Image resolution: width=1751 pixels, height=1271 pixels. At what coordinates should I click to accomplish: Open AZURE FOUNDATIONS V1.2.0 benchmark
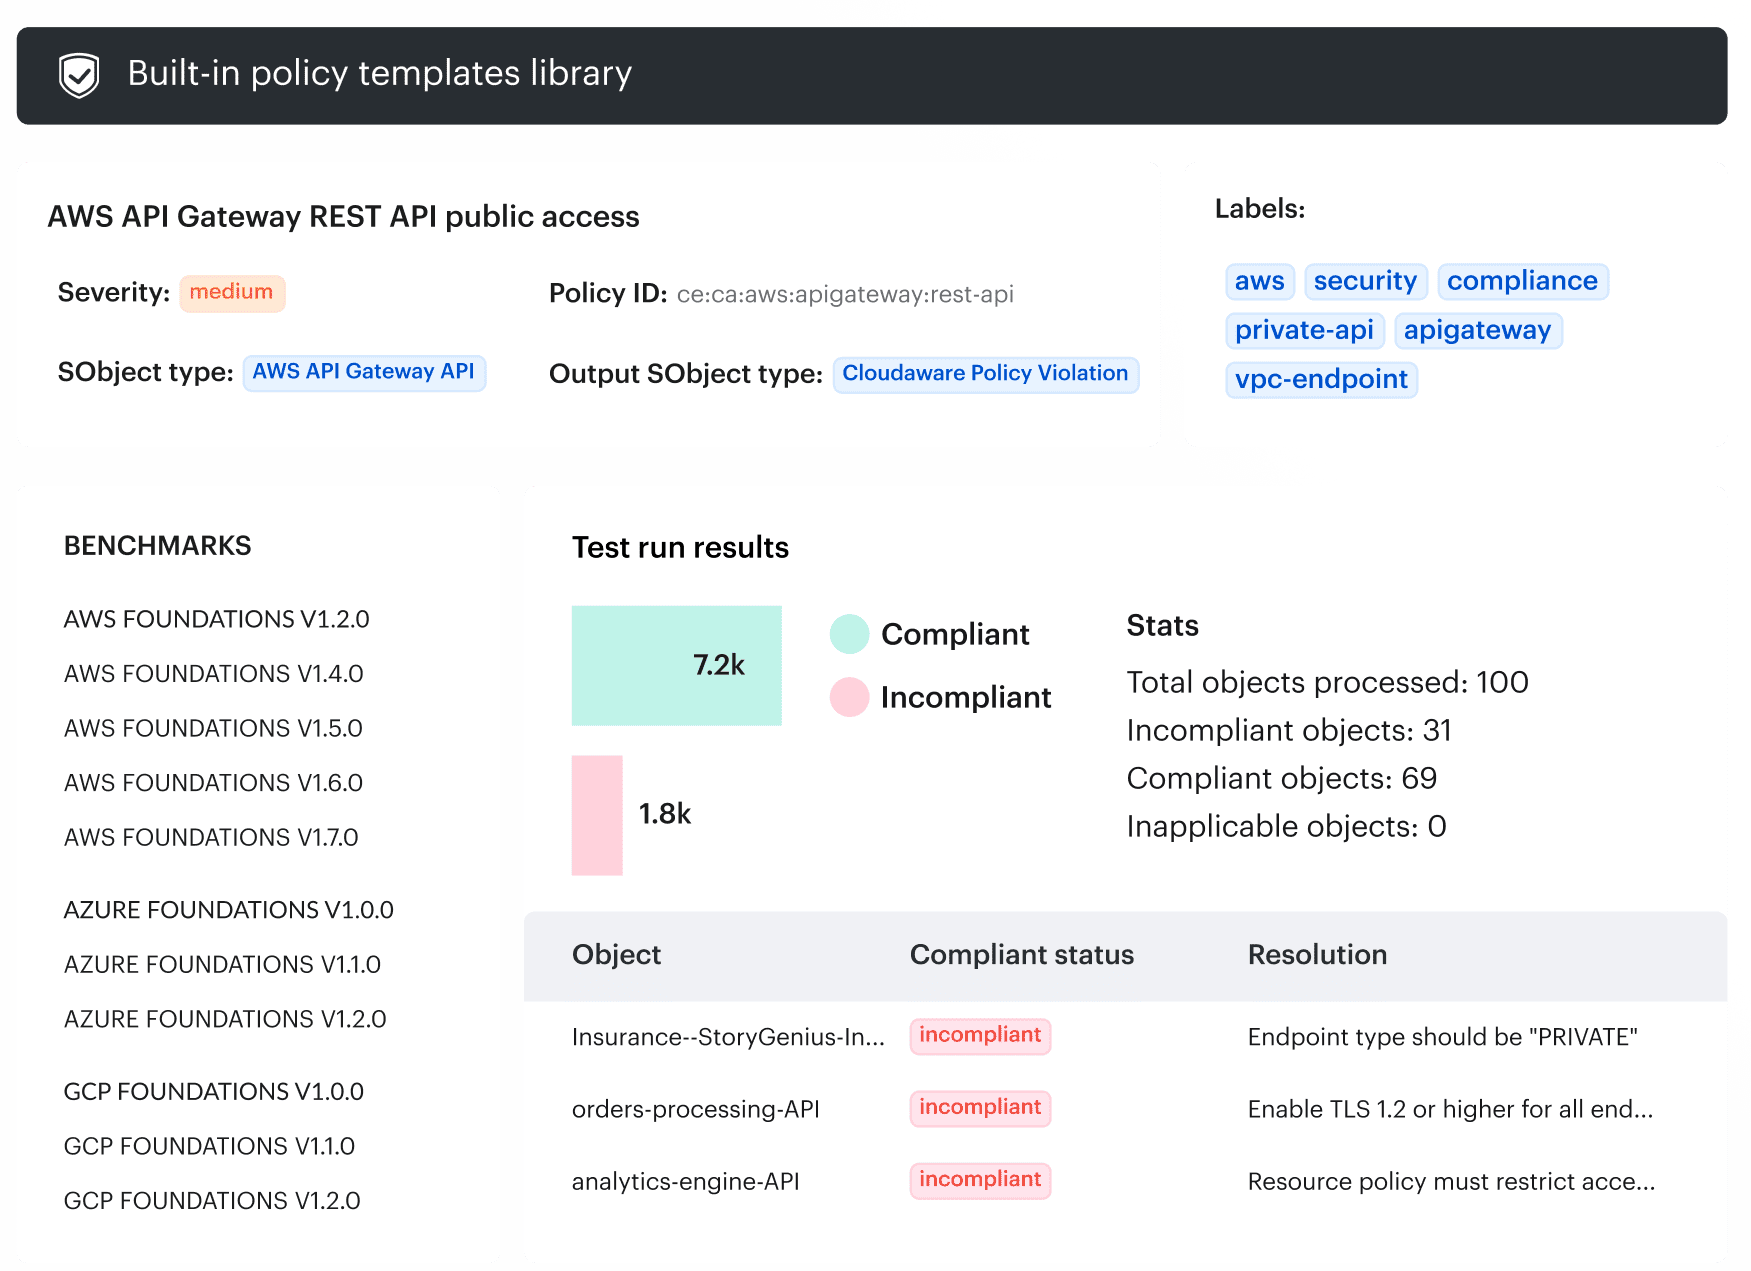(x=225, y=1019)
